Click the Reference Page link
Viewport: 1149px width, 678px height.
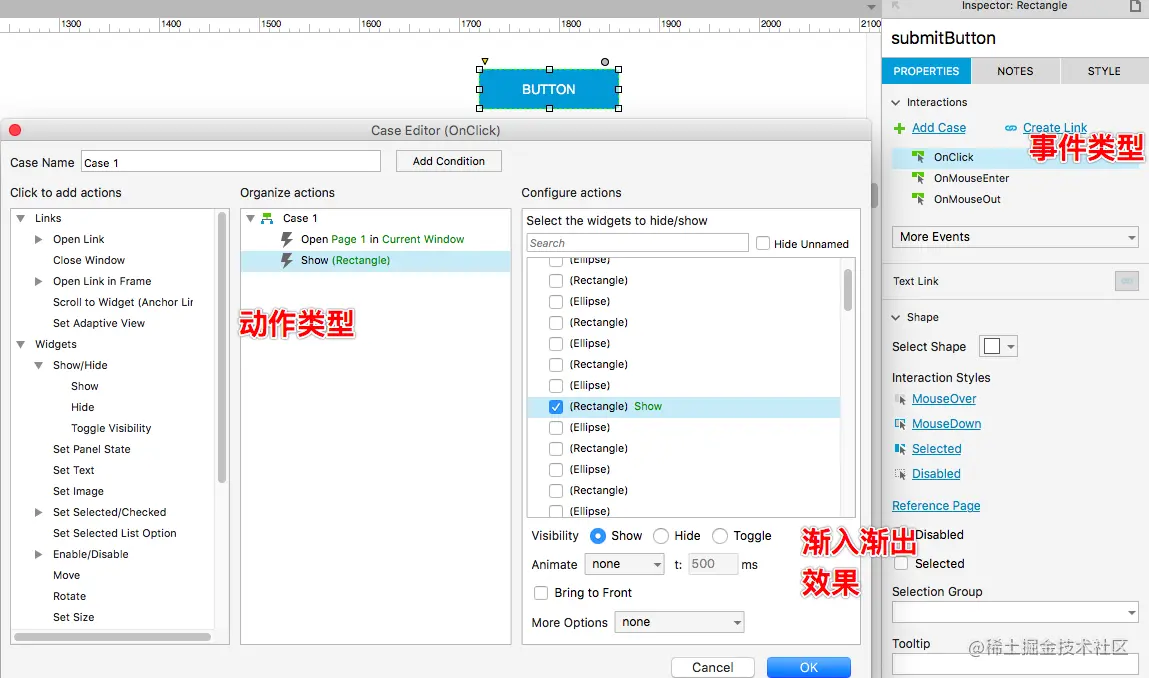[x=936, y=506]
